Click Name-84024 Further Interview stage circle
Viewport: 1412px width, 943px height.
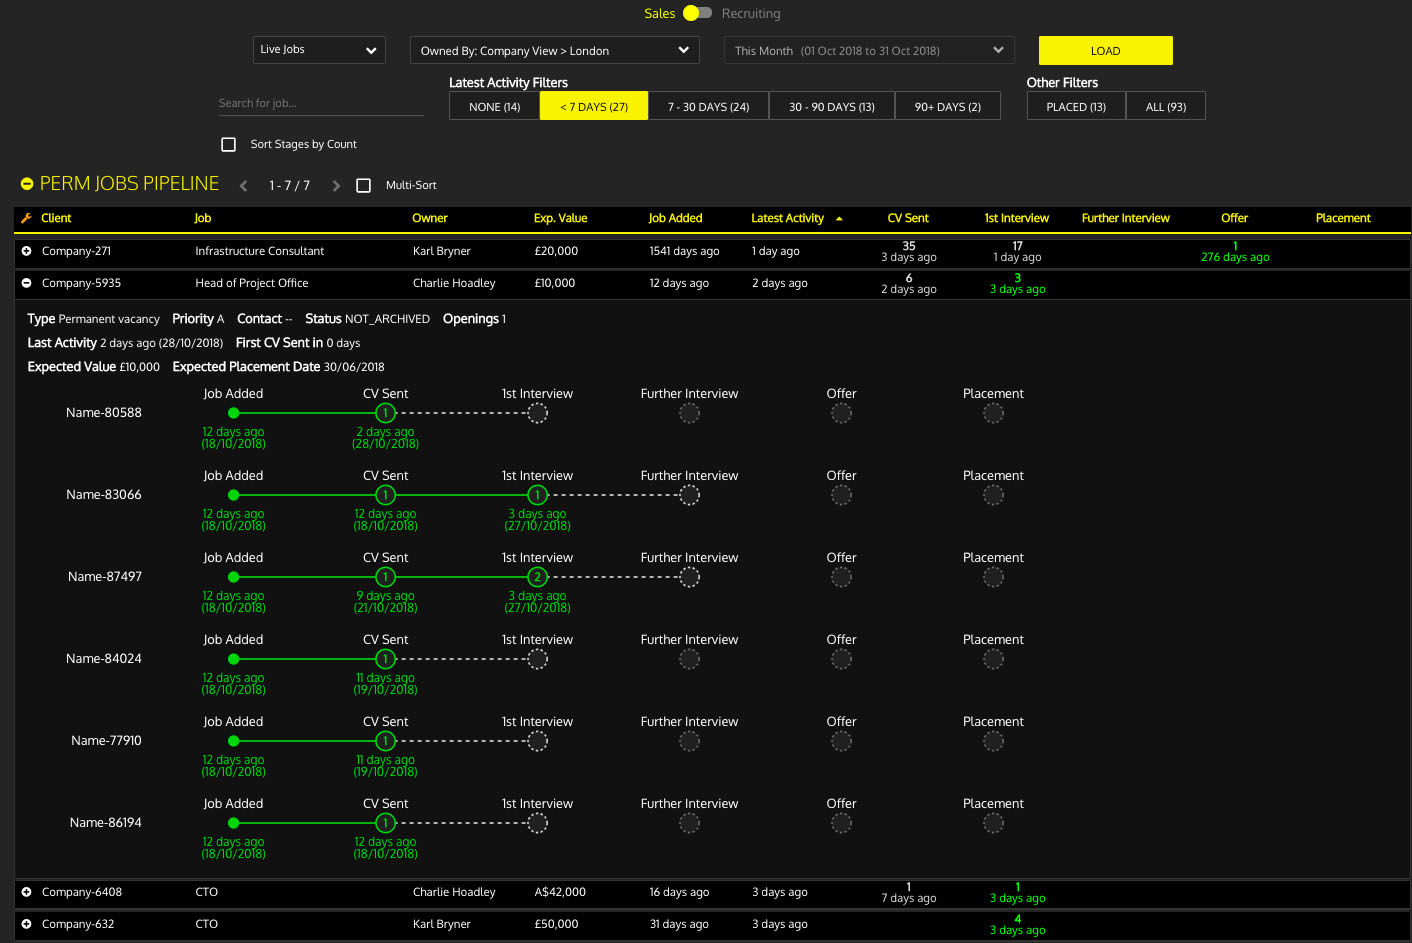[689, 659]
